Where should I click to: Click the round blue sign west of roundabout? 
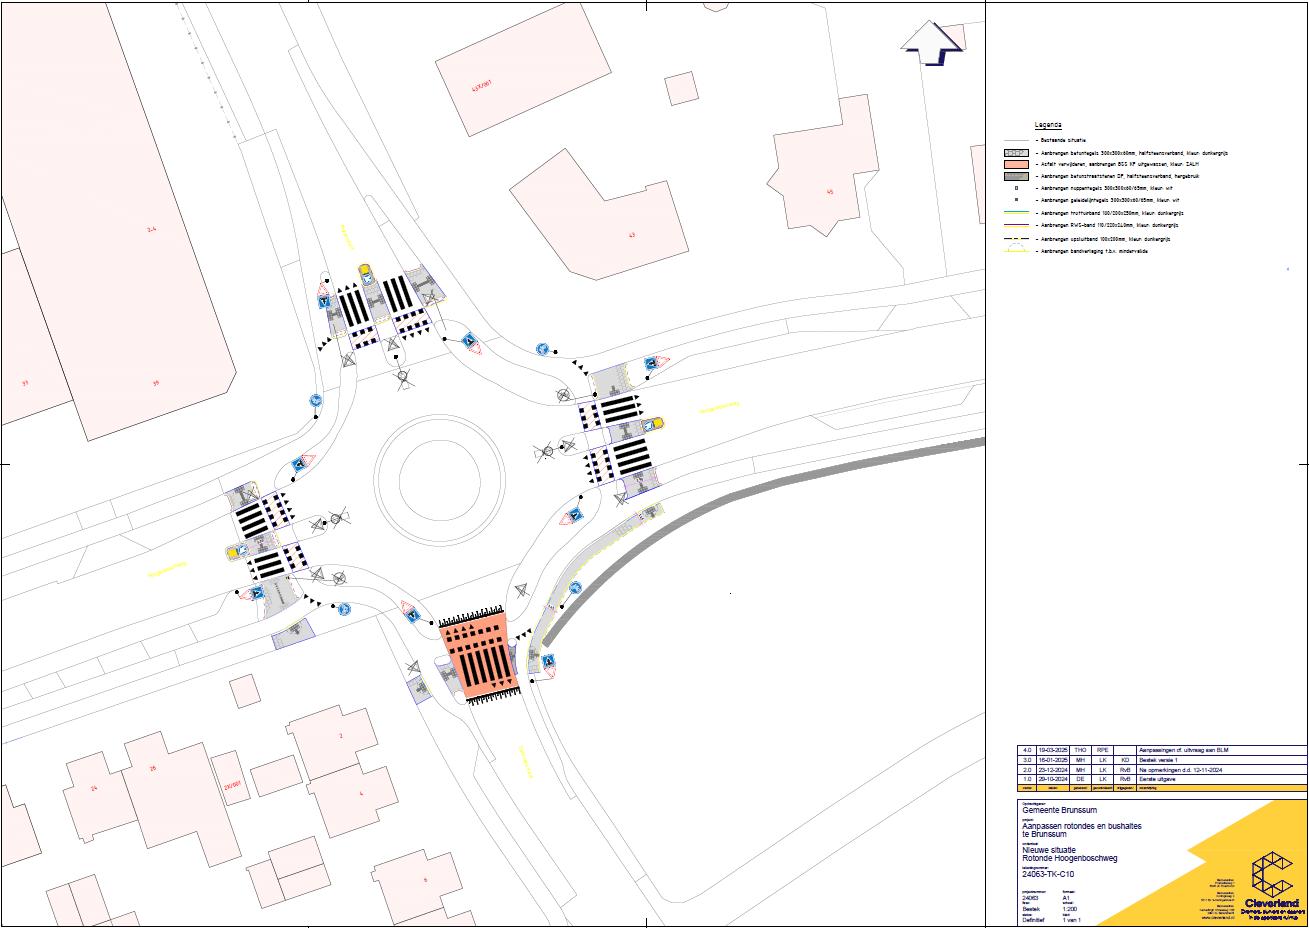click(316, 400)
